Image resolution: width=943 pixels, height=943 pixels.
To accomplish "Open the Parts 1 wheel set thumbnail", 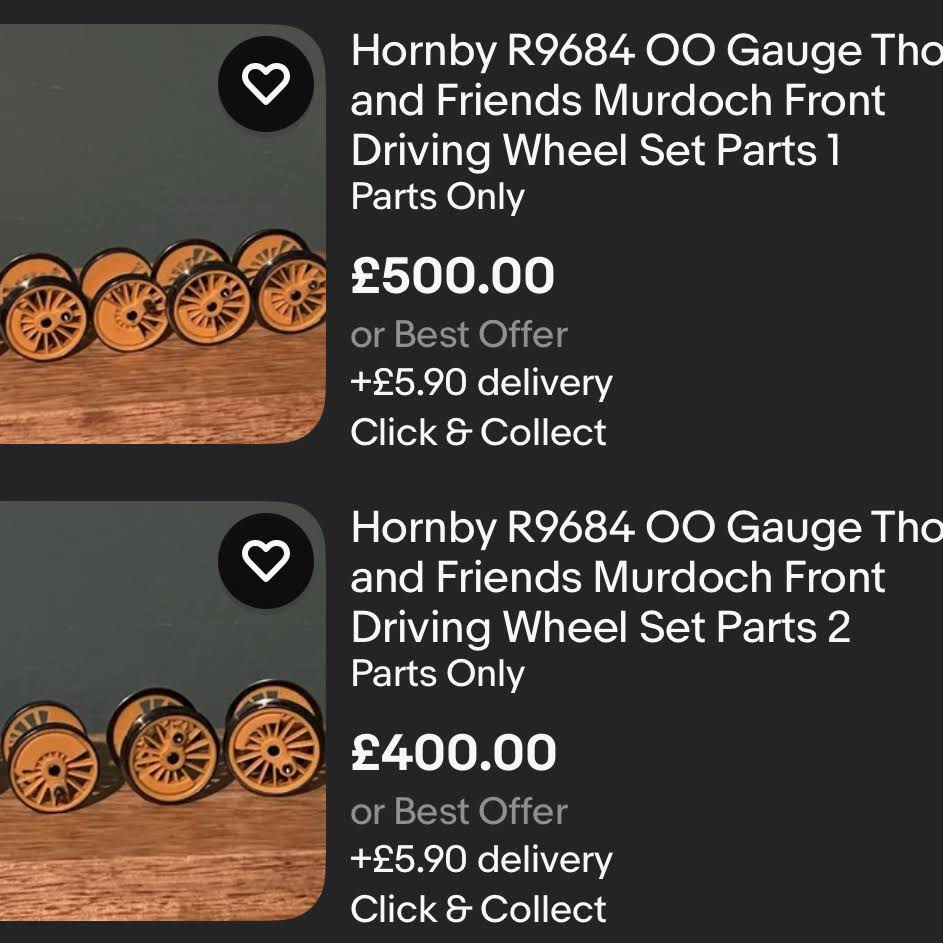I will click(x=162, y=233).
